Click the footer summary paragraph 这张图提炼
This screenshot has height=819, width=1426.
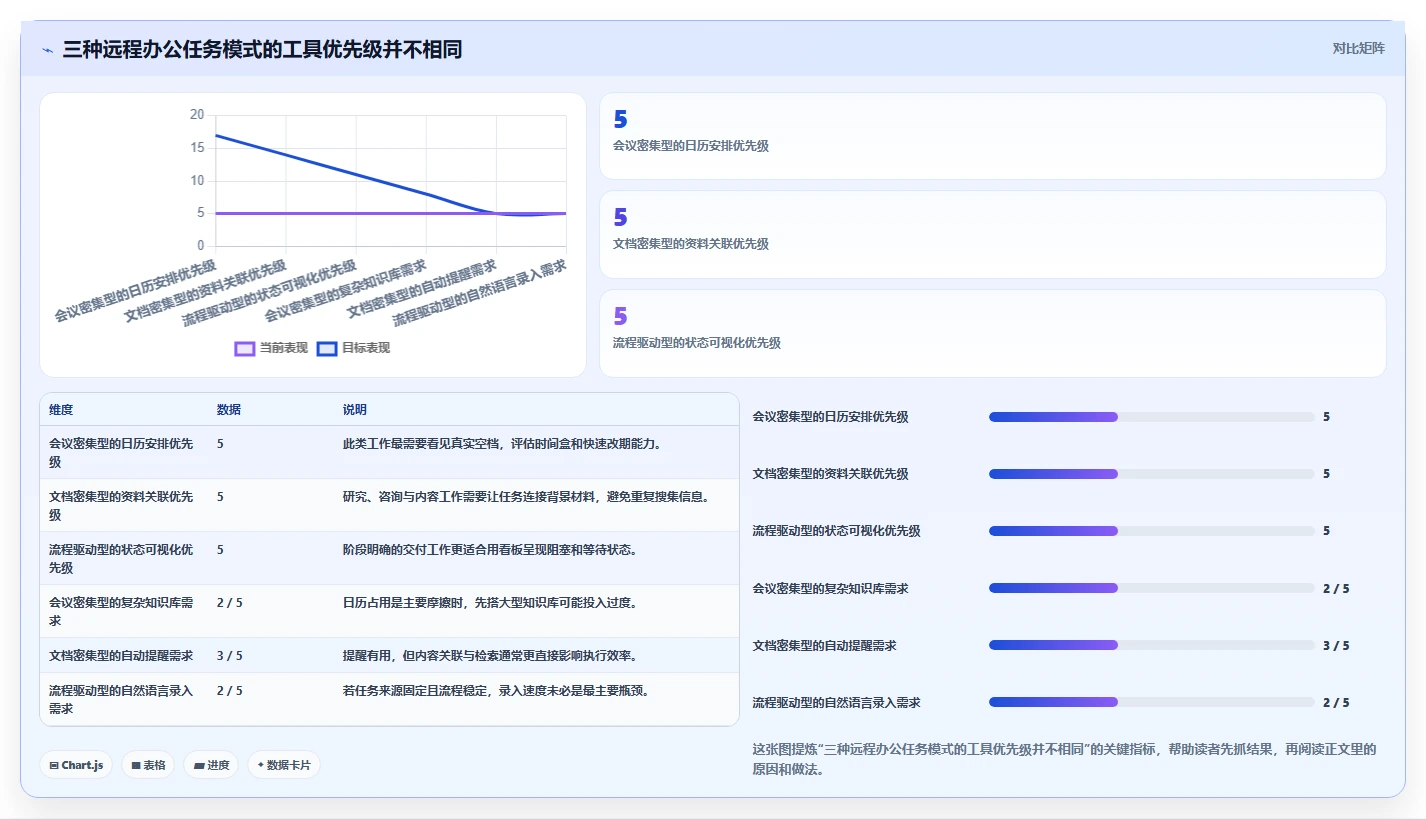[x=1064, y=759]
